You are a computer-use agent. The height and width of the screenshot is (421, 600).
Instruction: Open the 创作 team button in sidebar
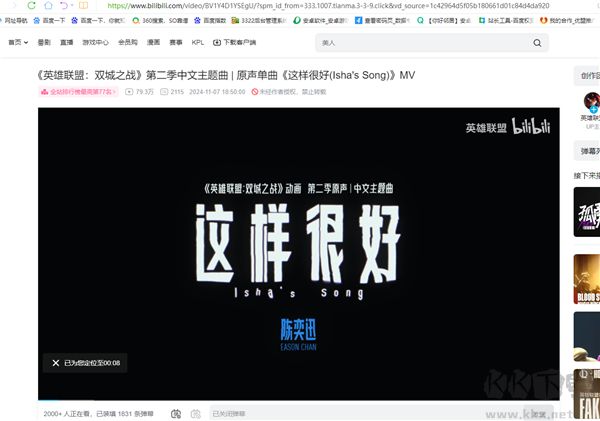coord(587,76)
